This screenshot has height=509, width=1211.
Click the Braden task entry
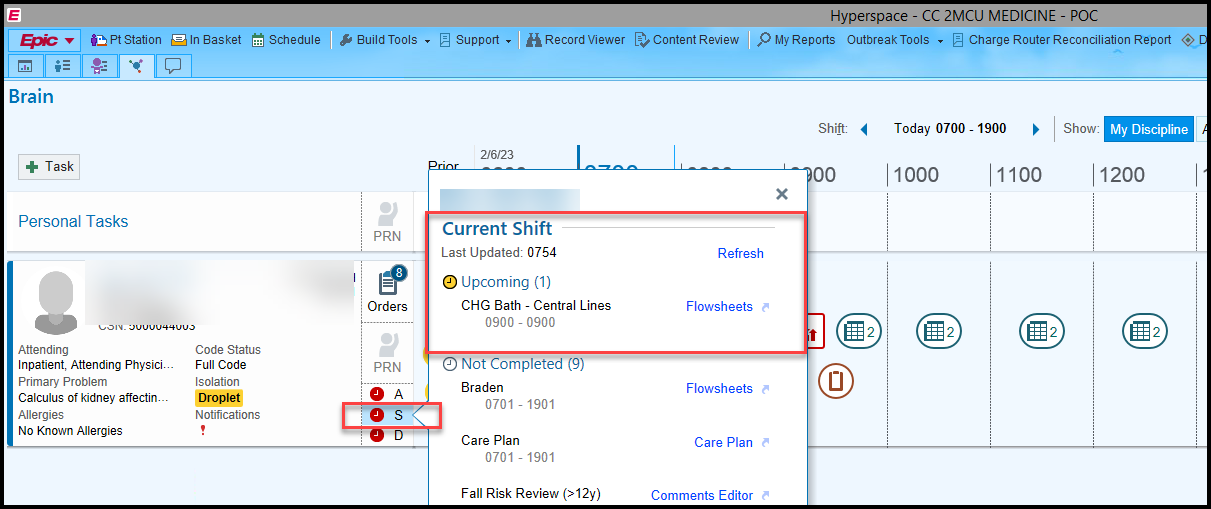482,388
